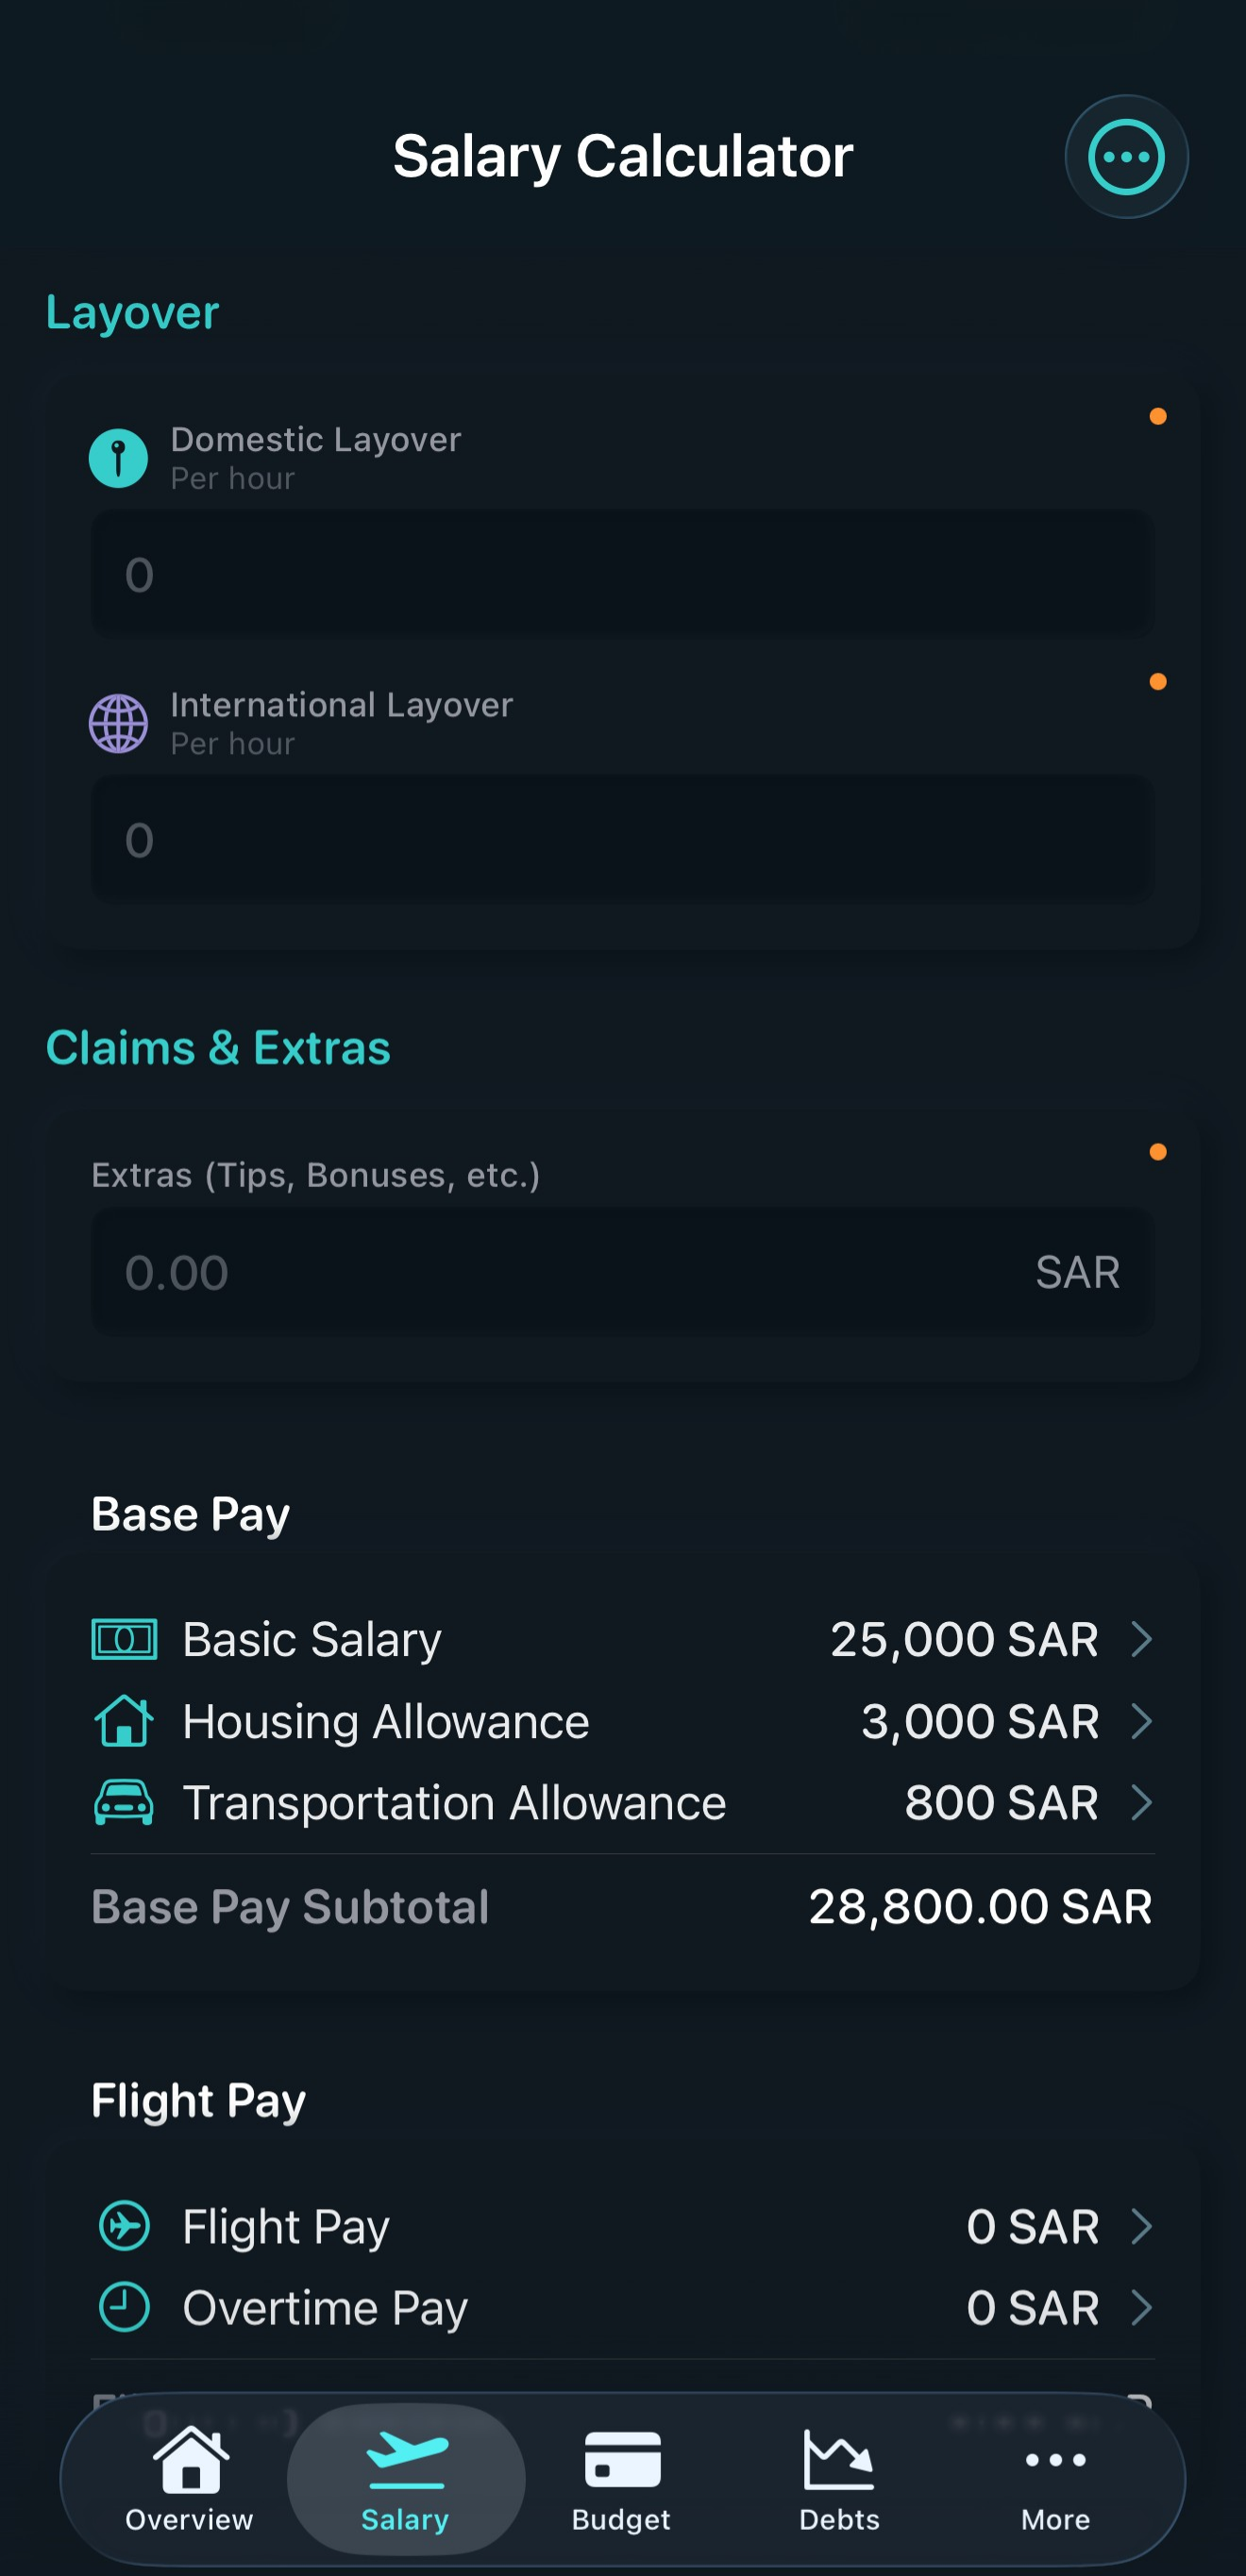Expand Basic Salary details chevron

pyautogui.click(x=1140, y=1639)
